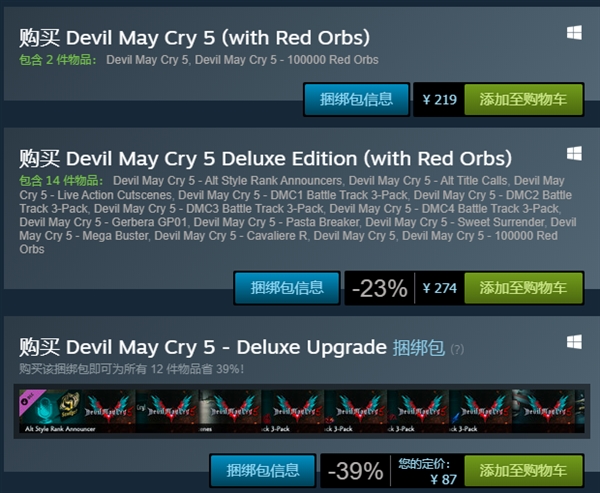Add ¥274 Deluxe Edition to cart

tap(523, 288)
